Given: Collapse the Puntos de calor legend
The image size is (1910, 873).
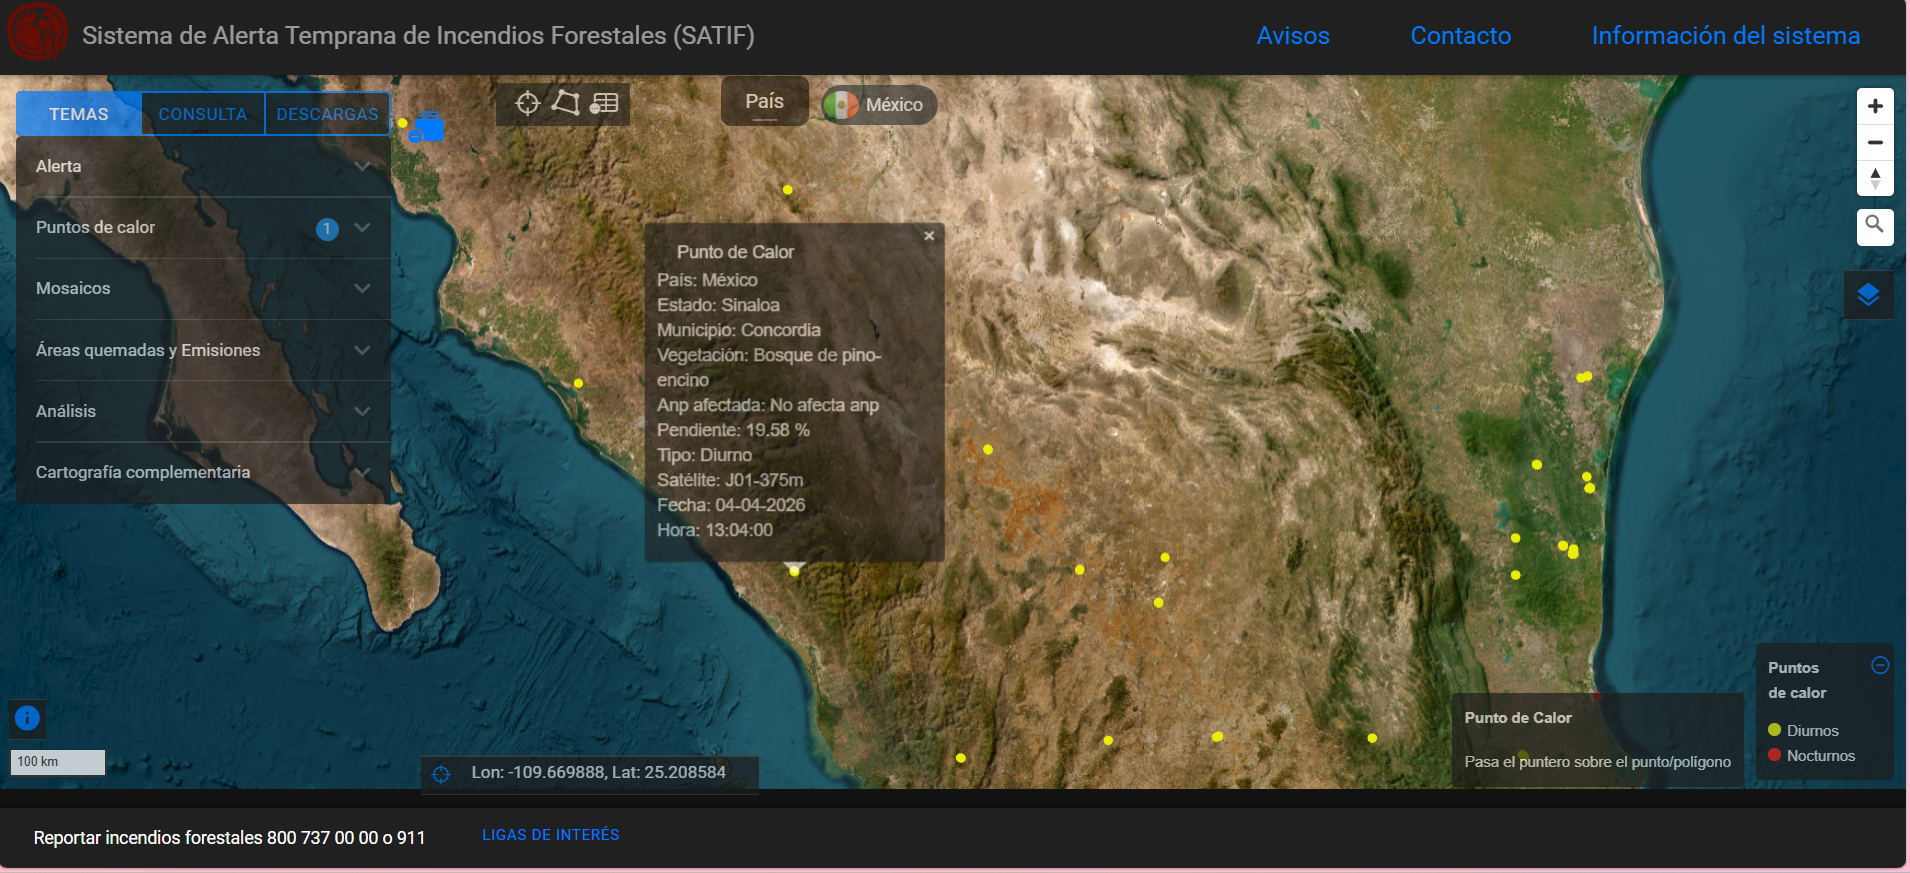Looking at the screenshot, I should pos(1879,666).
